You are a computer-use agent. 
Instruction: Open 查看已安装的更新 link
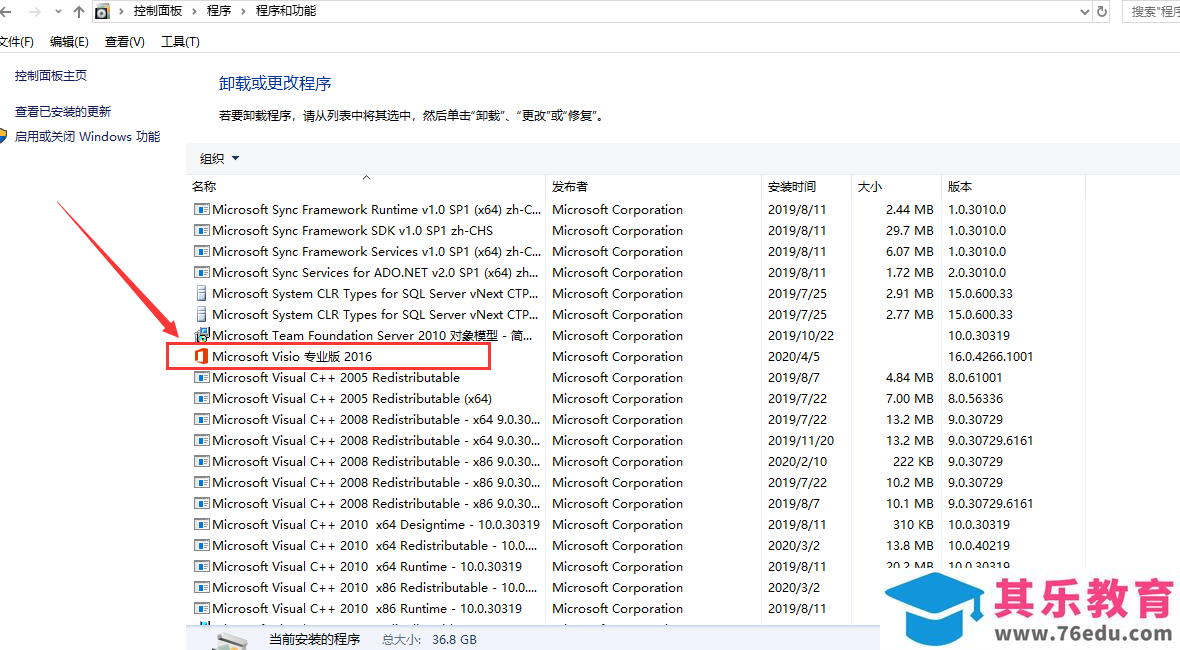pyautogui.click(x=63, y=111)
